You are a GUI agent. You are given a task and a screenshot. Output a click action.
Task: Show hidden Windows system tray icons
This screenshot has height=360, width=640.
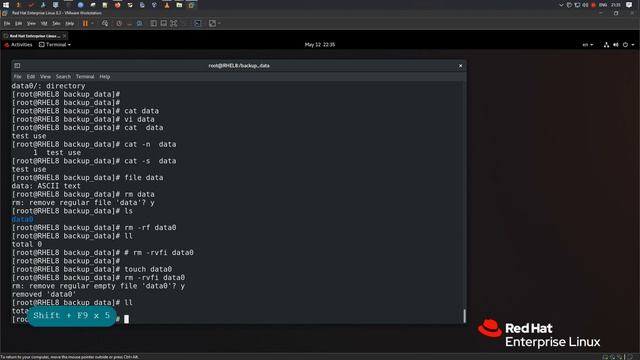(x=561, y=5)
